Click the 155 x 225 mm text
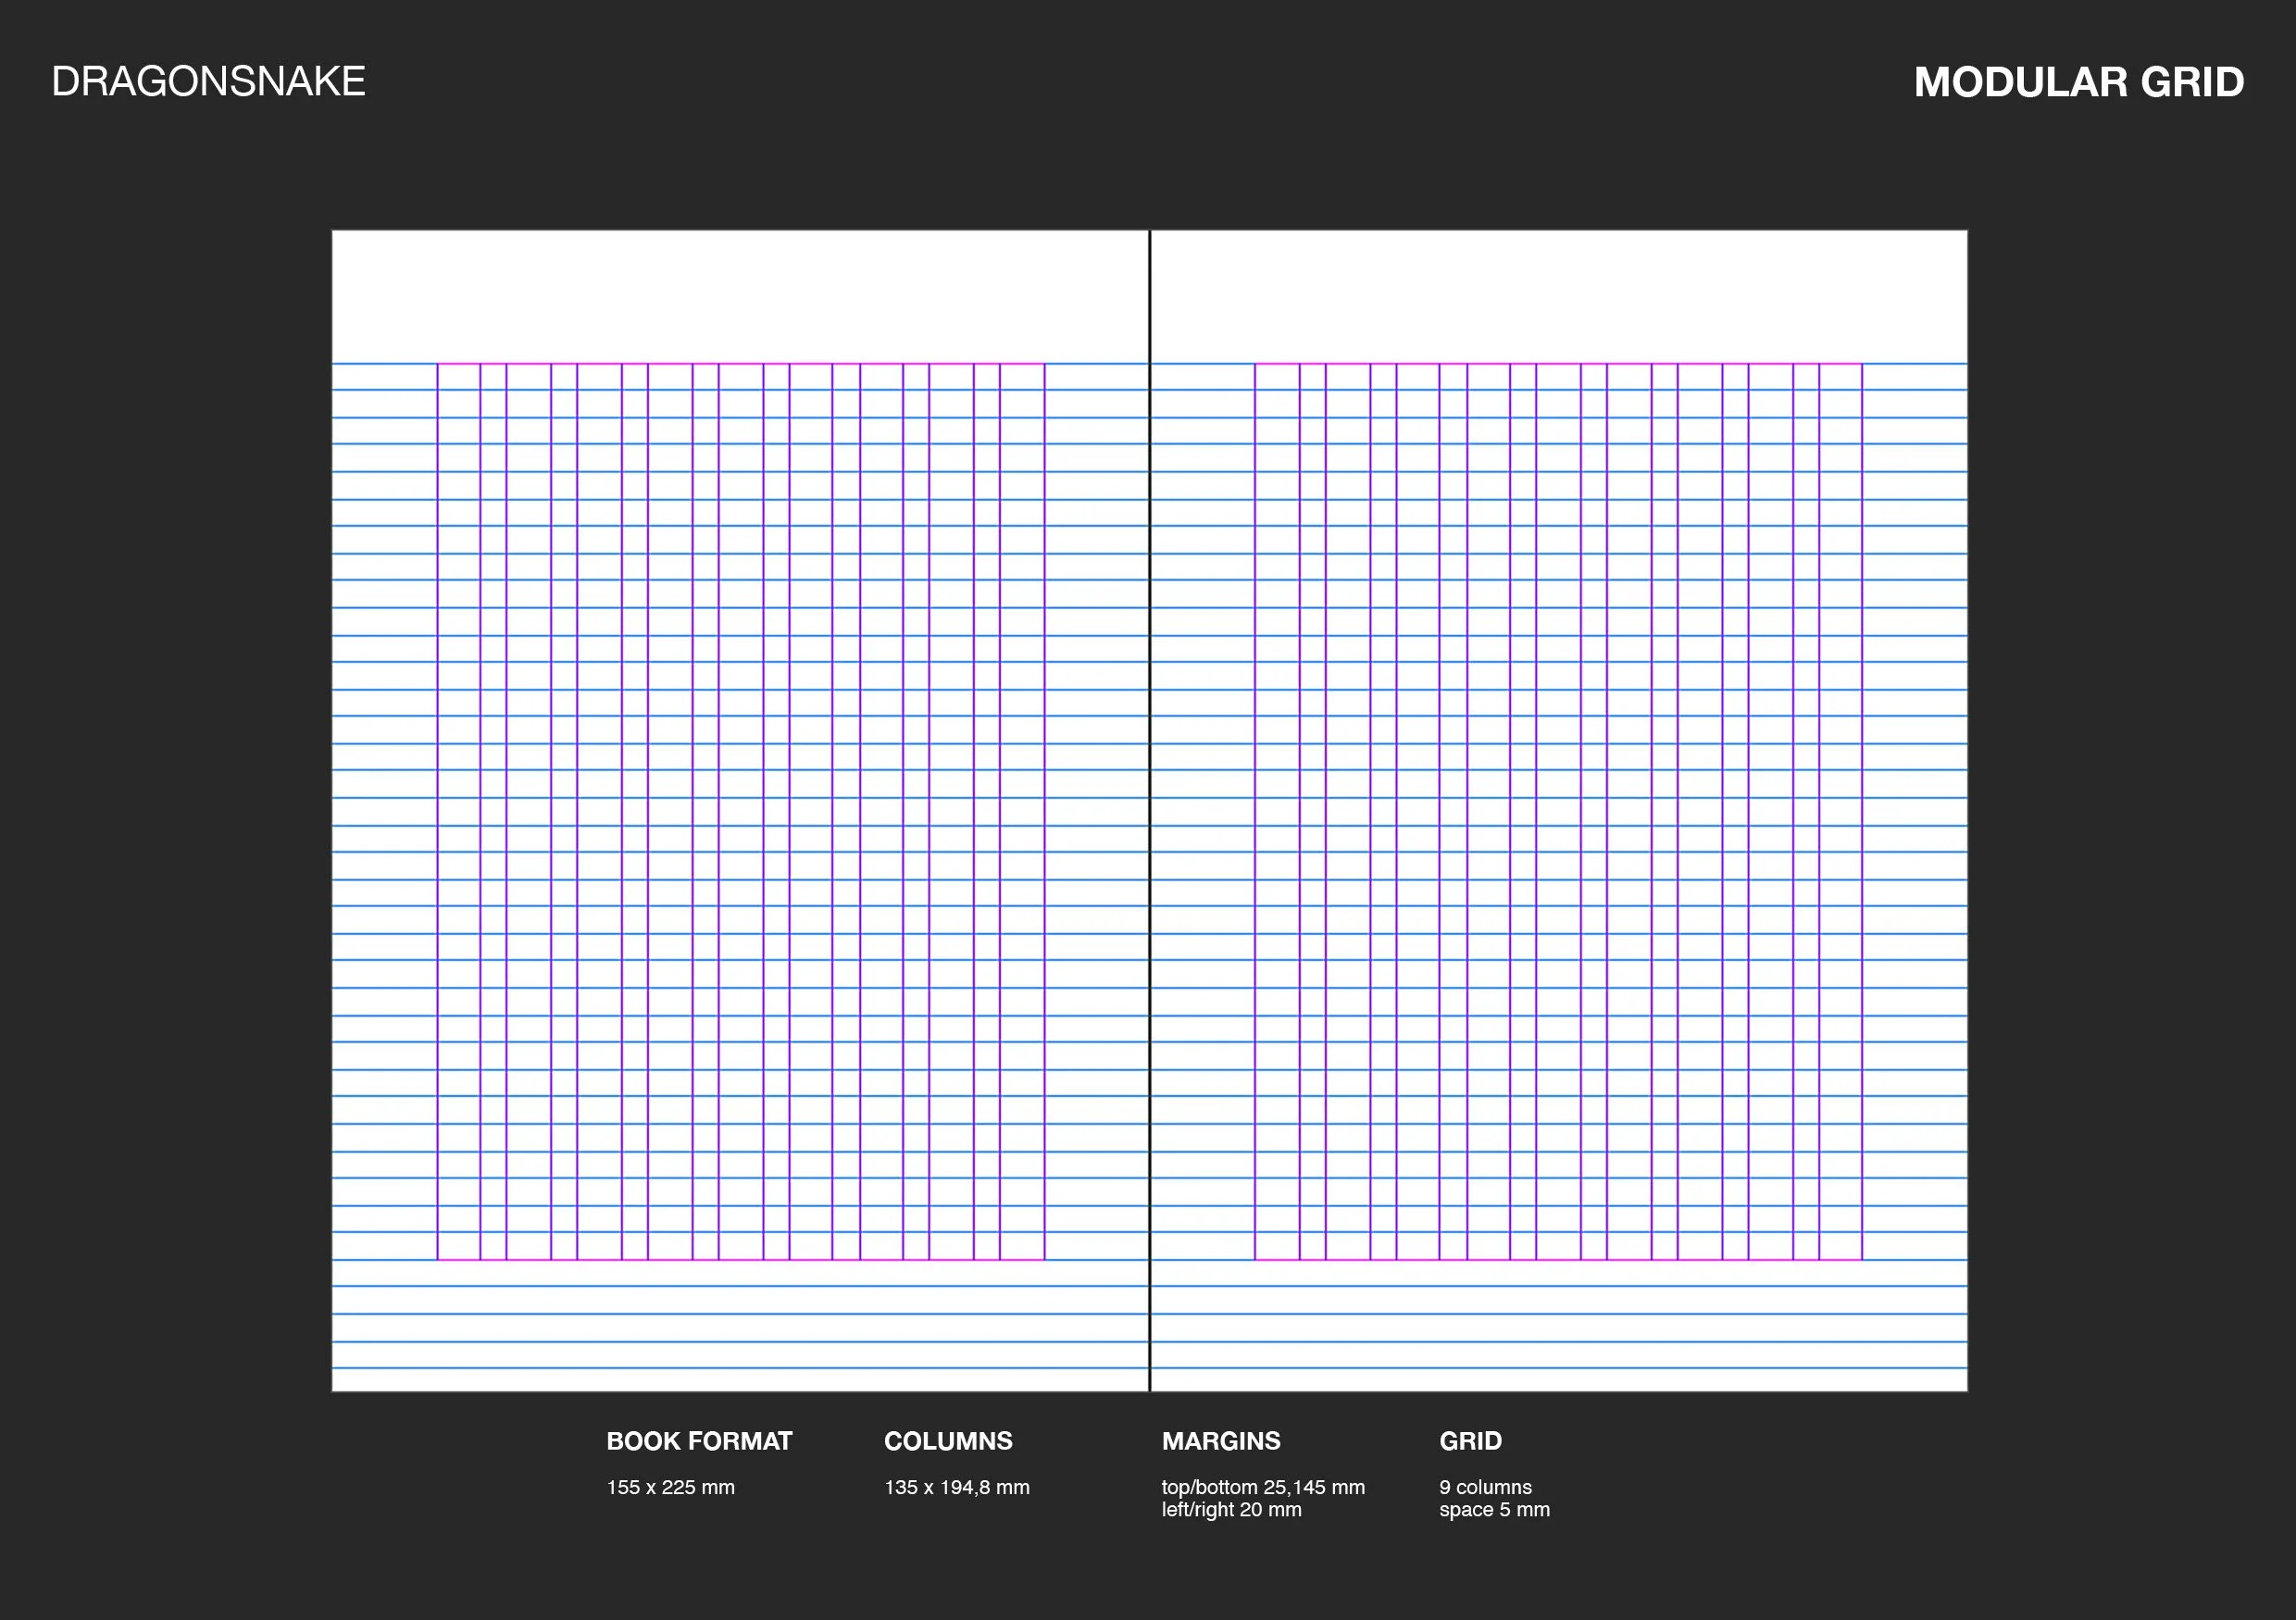The image size is (2296, 1620). [670, 1487]
